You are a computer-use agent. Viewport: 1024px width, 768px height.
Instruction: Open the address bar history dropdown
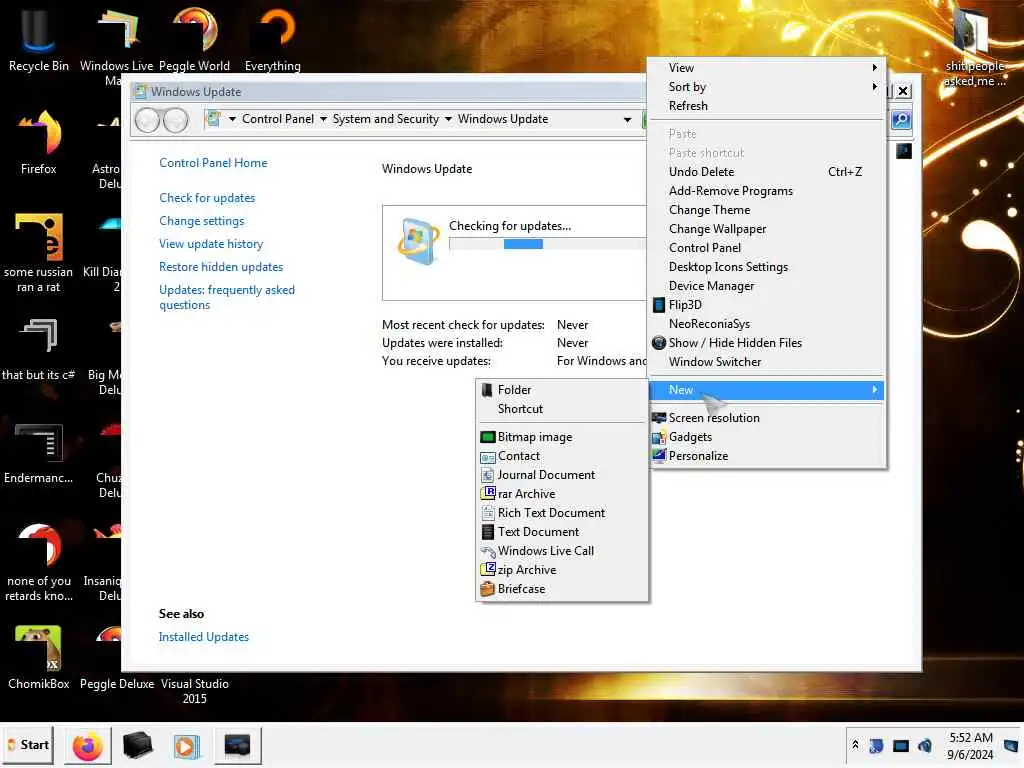[x=627, y=120]
